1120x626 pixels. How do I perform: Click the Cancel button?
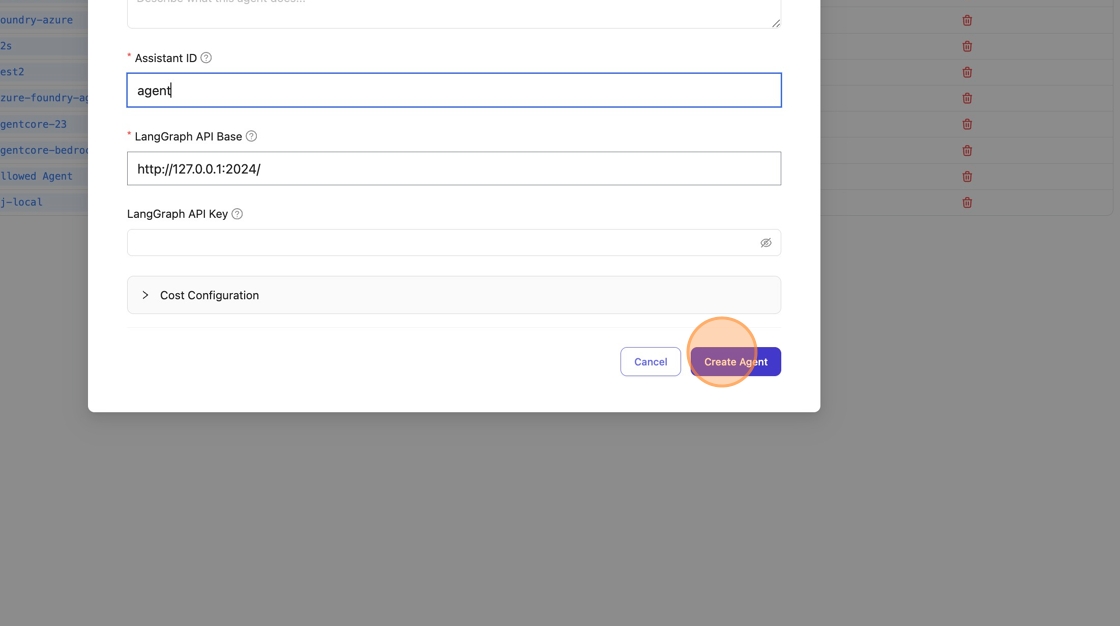(x=650, y=362)
